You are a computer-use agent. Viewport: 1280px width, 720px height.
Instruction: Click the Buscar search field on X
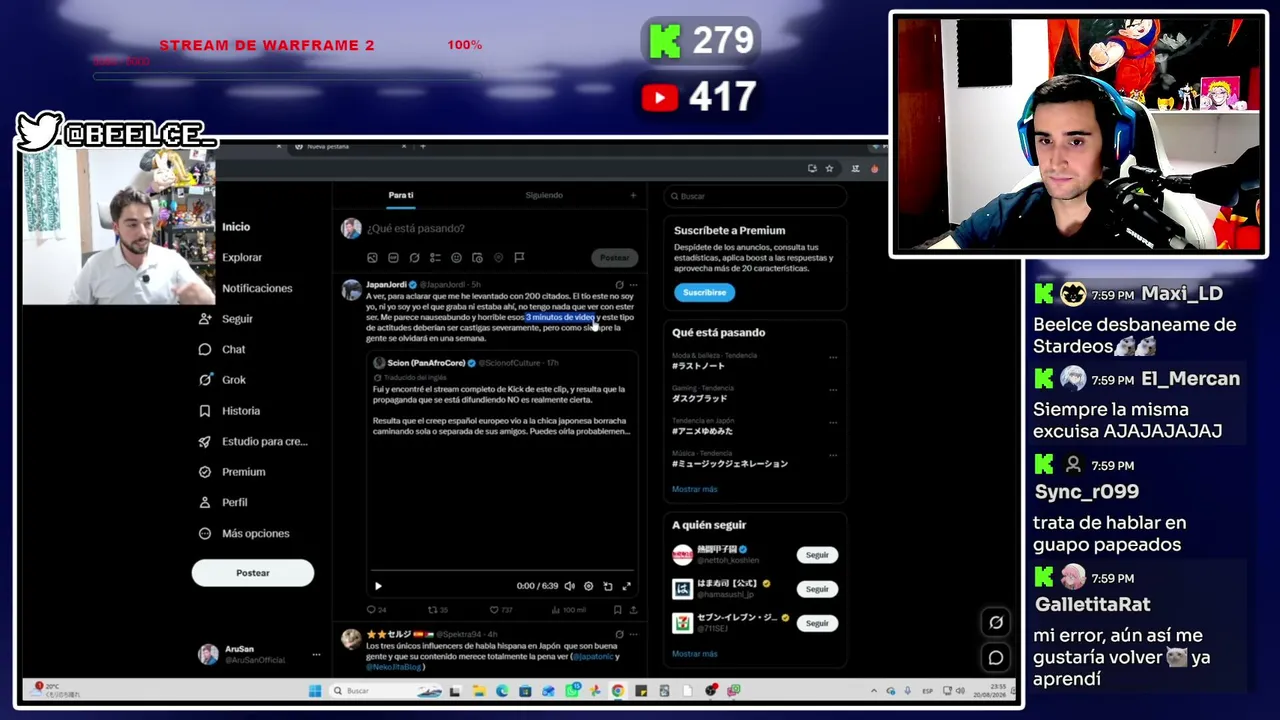755,196
